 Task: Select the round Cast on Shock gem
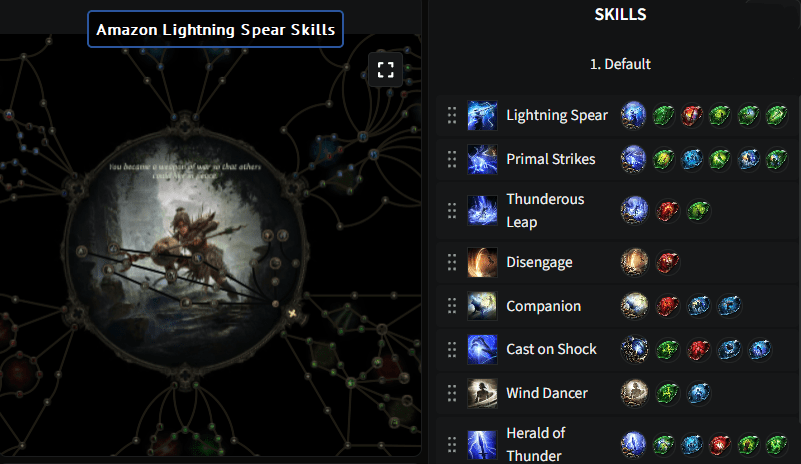point(634,350)
